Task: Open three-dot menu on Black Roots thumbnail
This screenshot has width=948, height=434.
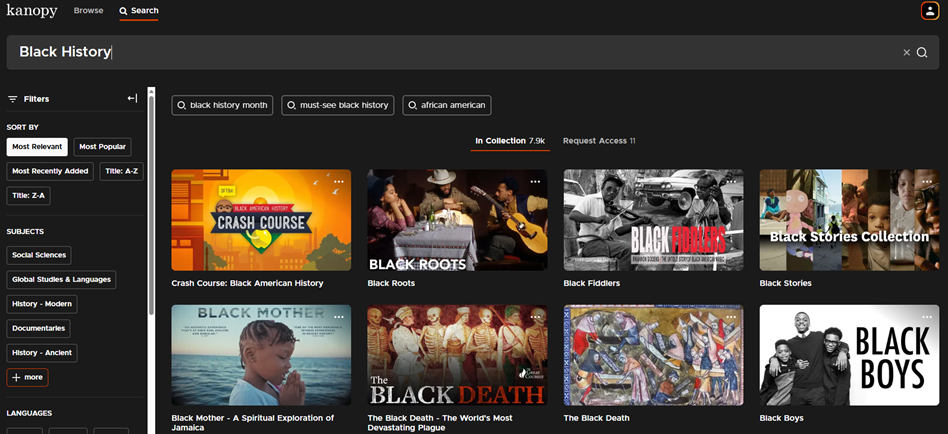Action: coord(535,181)
